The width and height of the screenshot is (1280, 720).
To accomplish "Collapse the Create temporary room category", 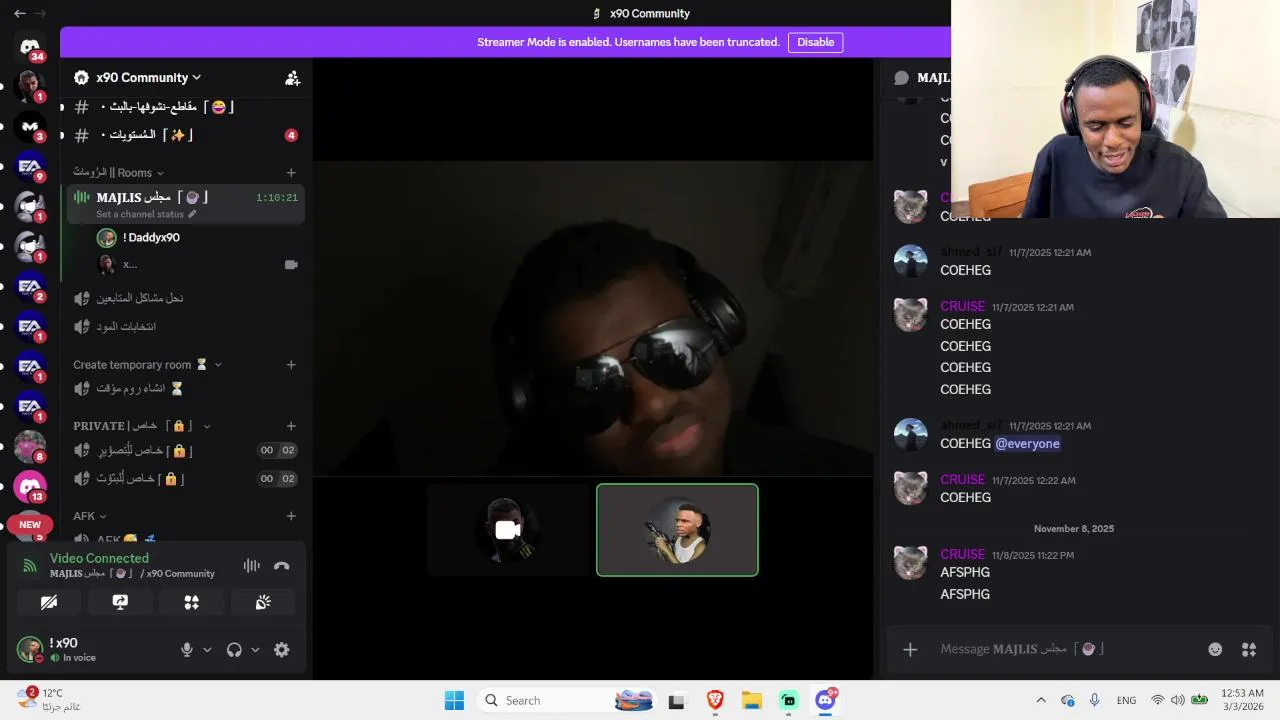I will [147, 365].
